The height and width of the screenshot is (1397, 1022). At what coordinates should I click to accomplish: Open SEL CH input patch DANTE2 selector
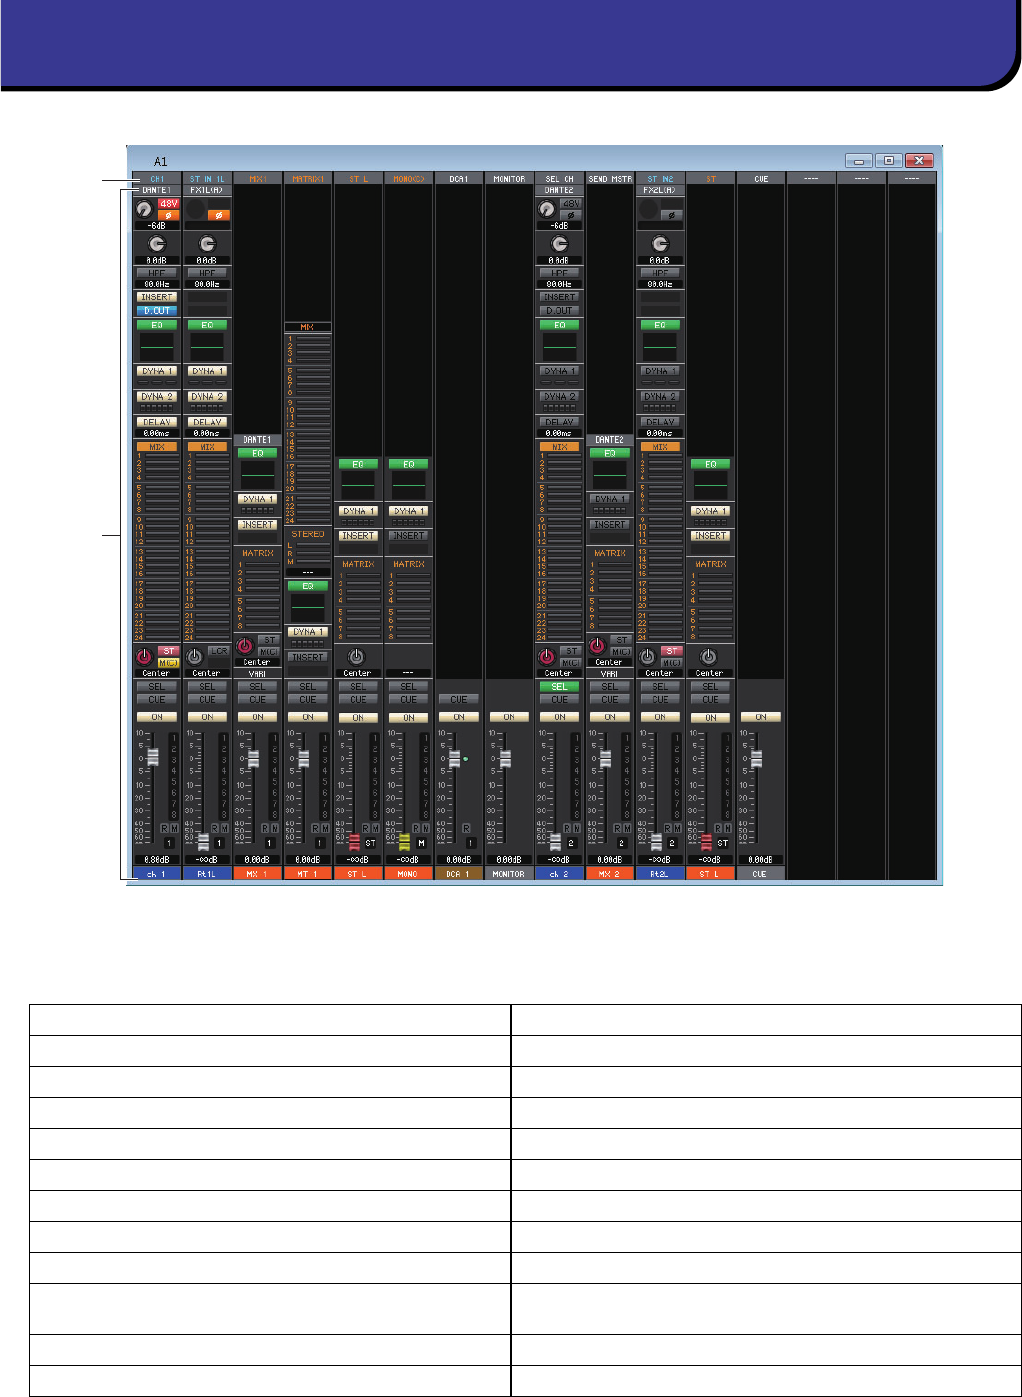point(559,190)
